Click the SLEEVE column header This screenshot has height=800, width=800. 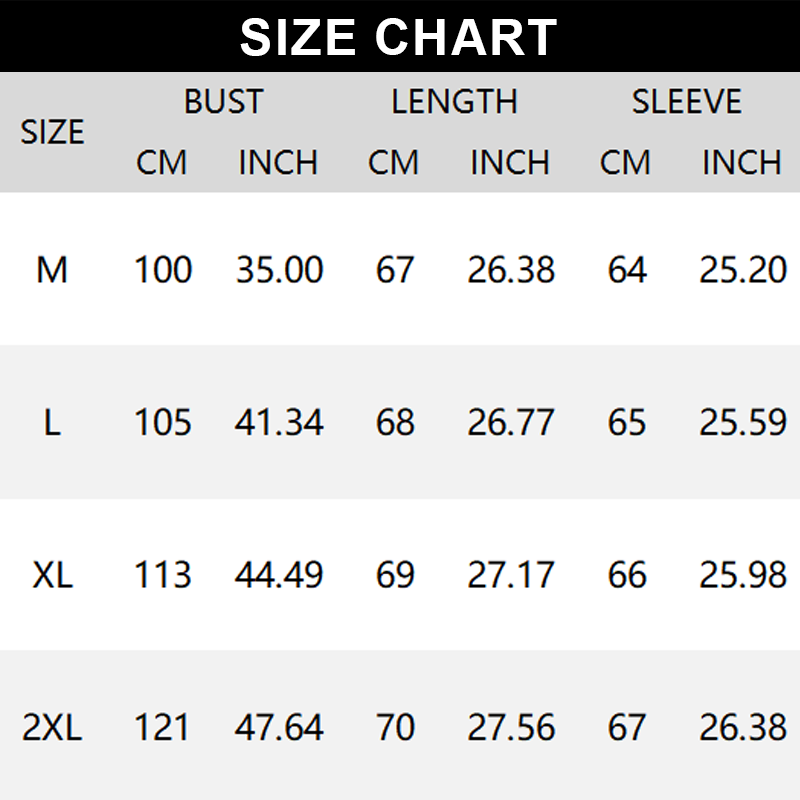[686, 102]
